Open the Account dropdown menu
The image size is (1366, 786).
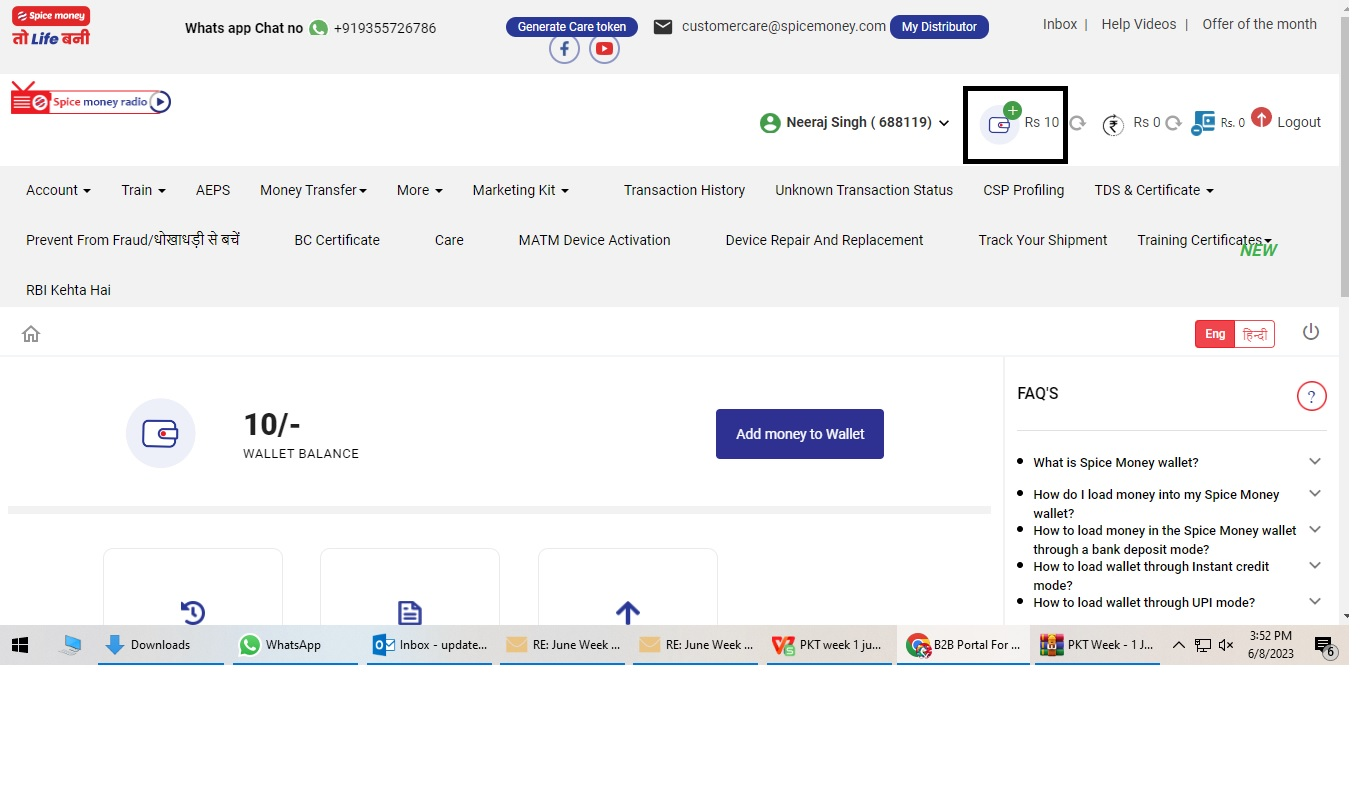58,190
